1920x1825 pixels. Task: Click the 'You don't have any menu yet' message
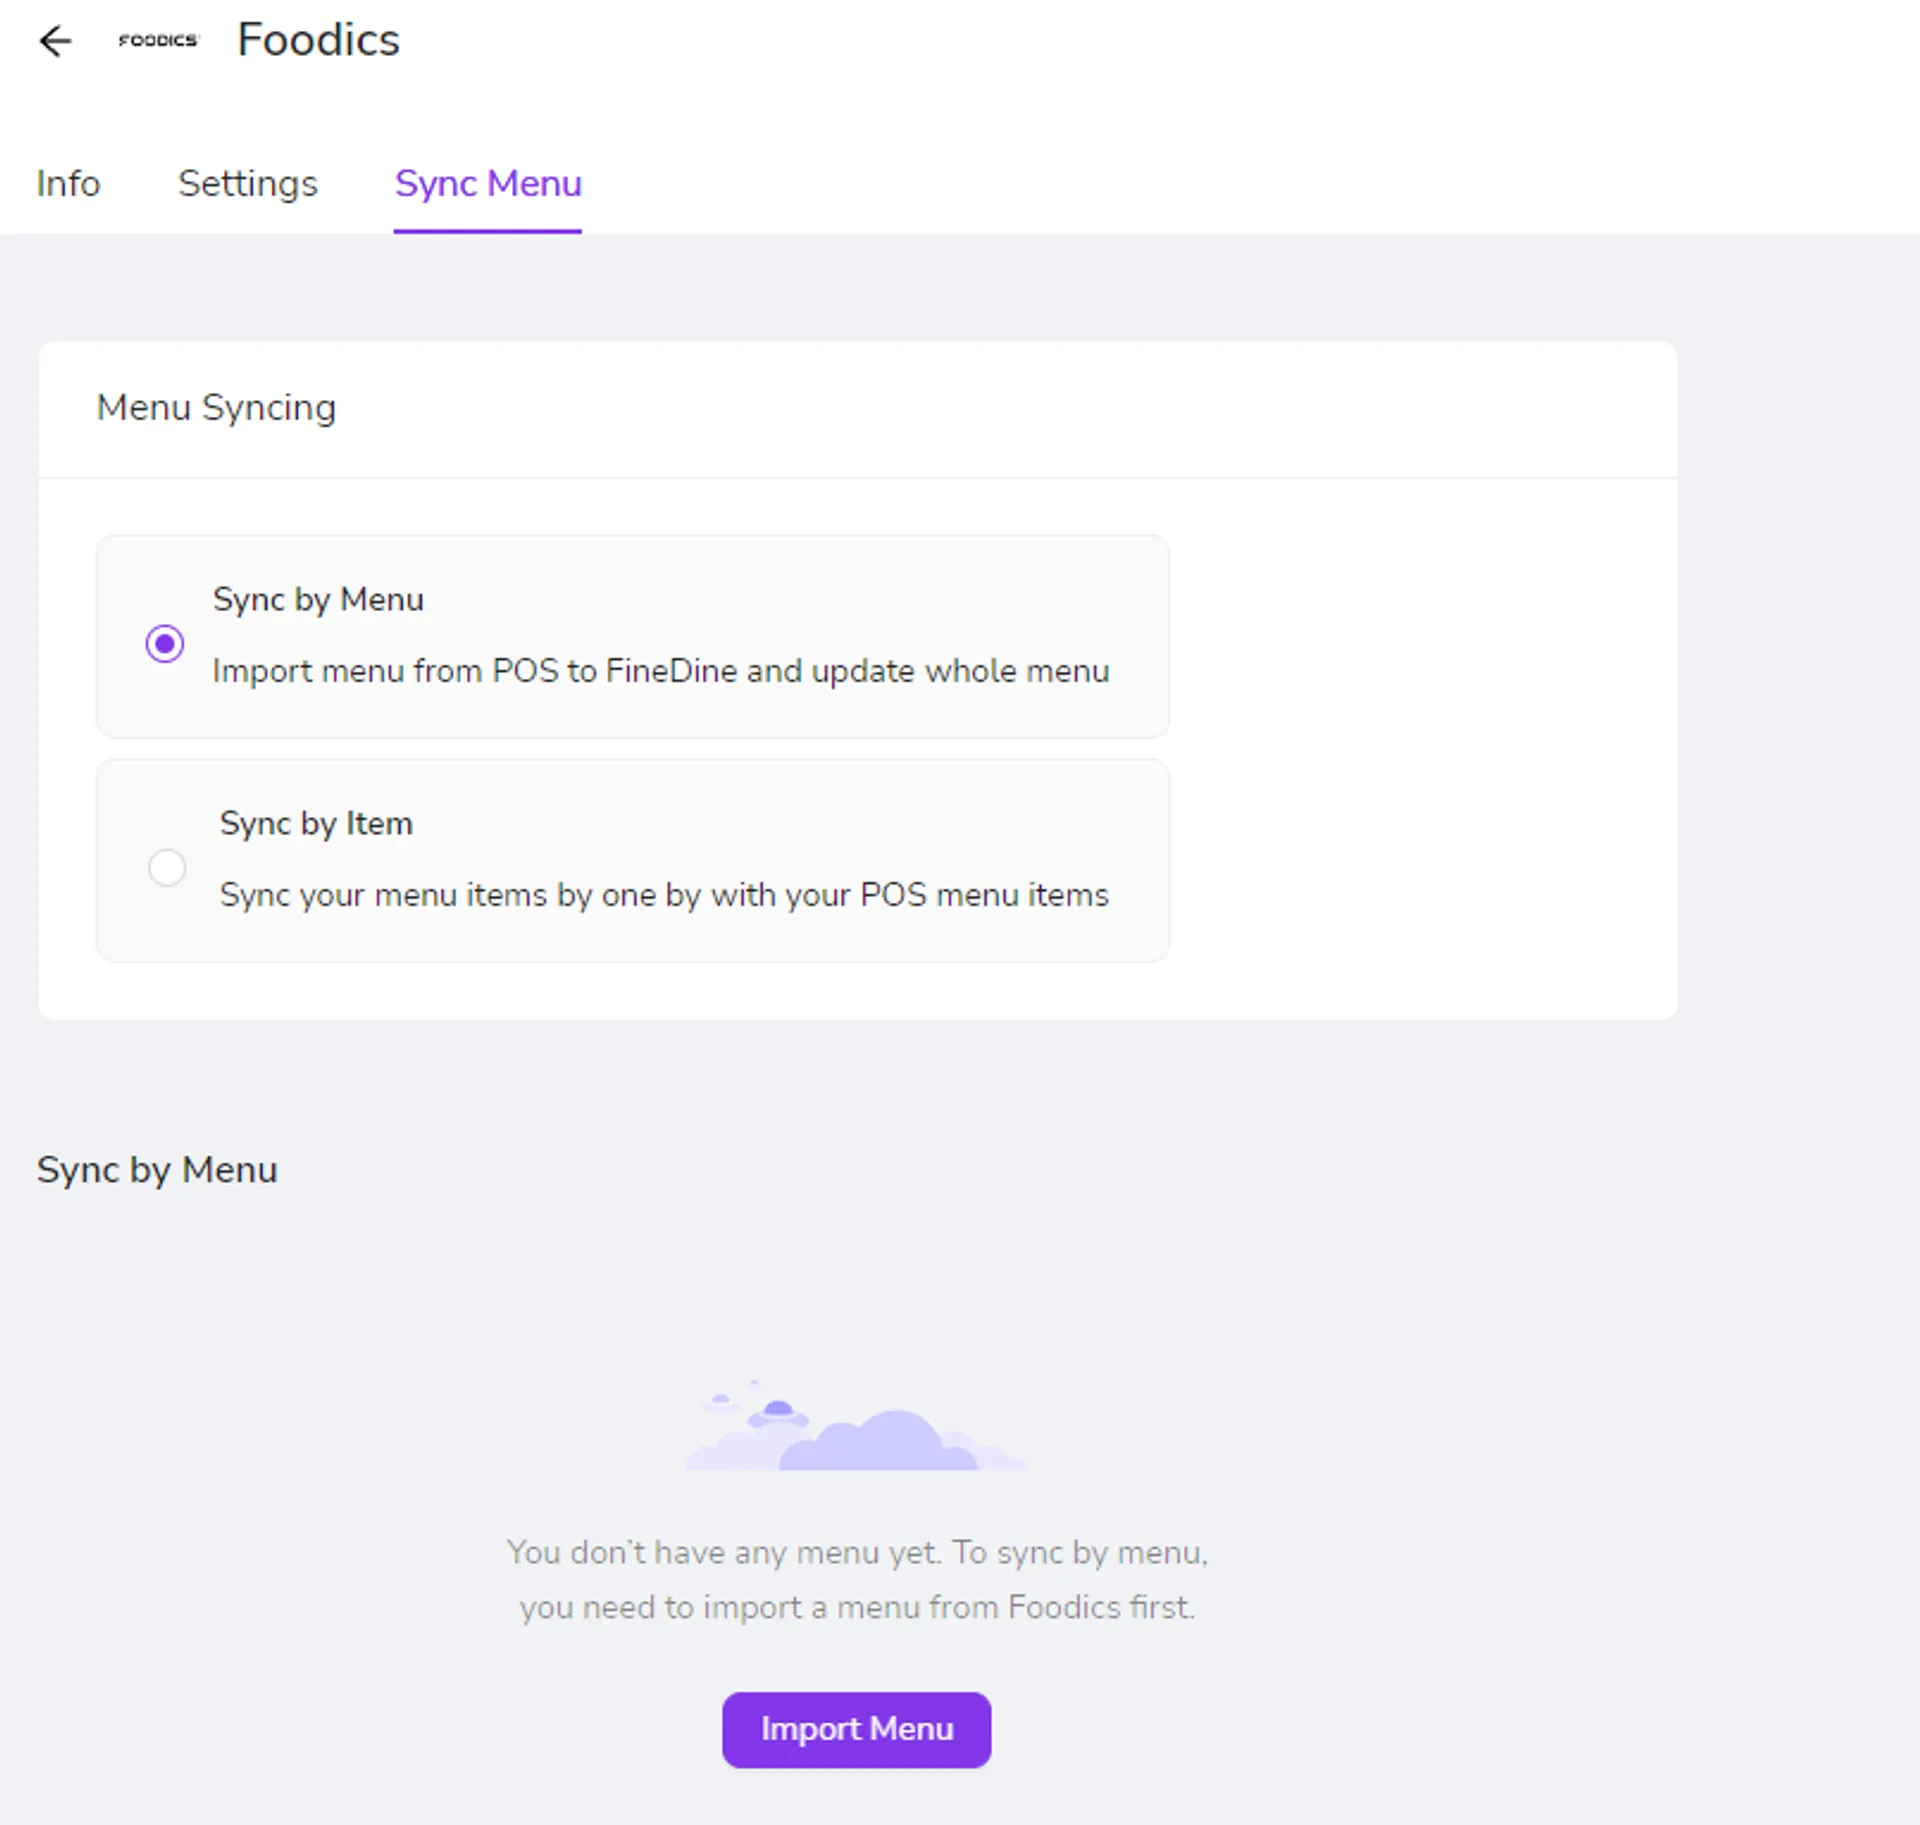click(x=857, y=1552)
